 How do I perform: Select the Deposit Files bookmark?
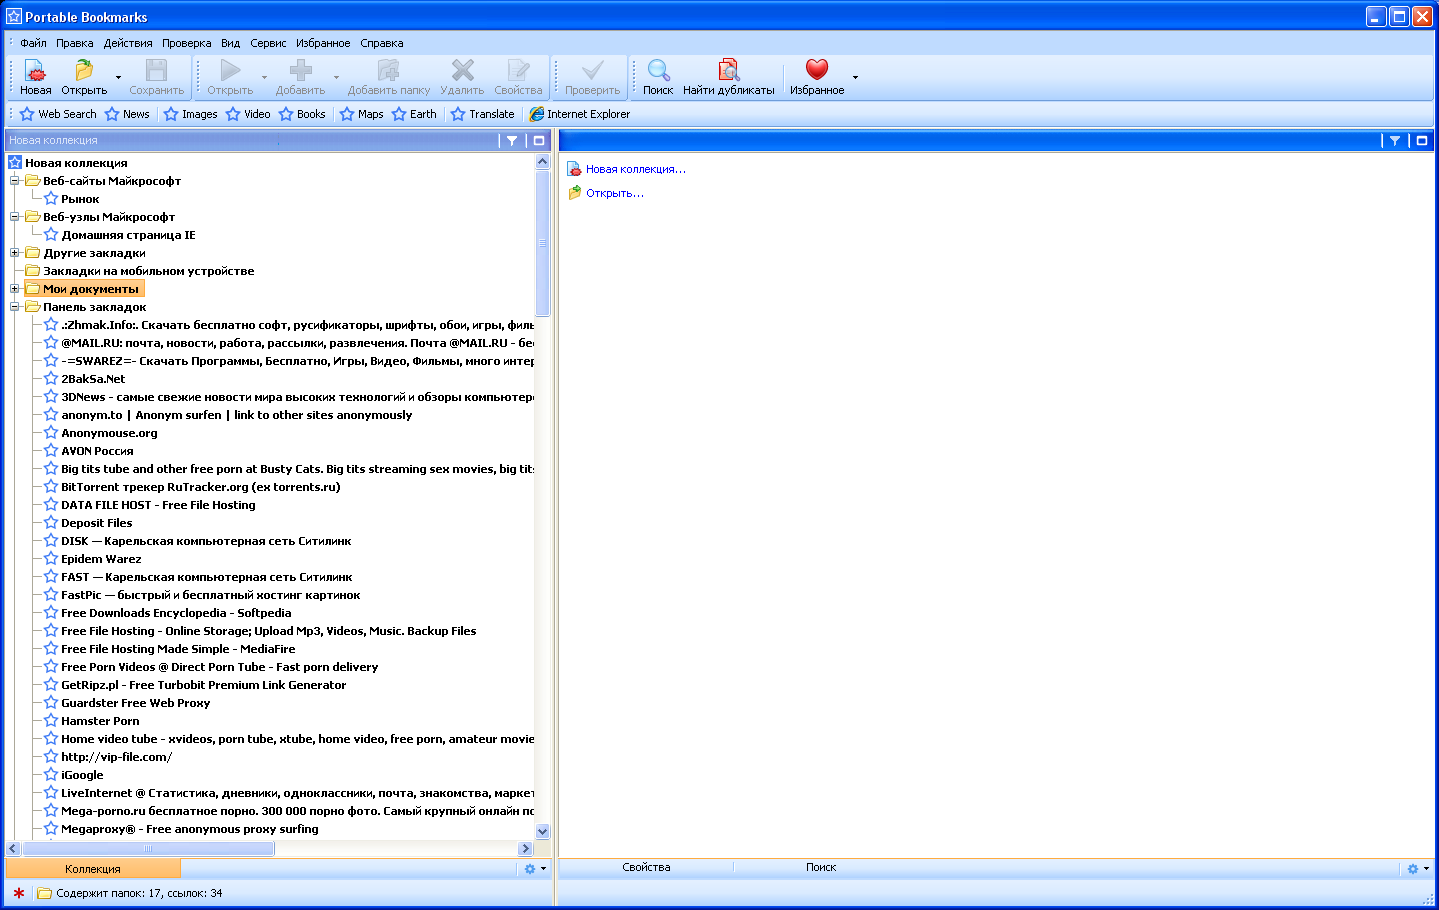point(96,523)
